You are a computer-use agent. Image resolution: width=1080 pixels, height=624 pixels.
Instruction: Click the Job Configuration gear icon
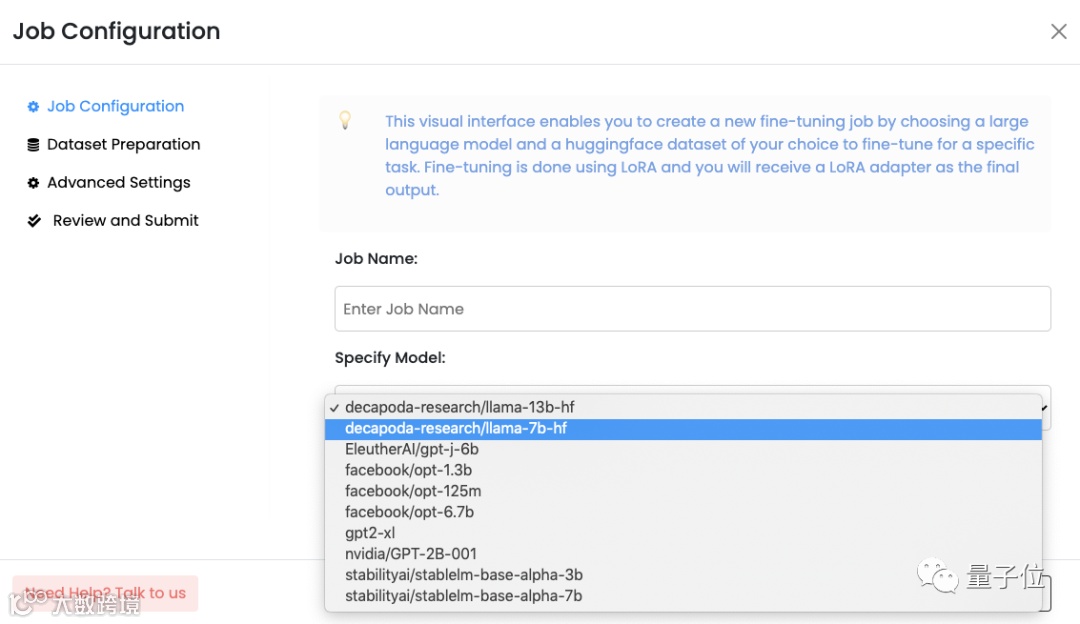[x=33, y=107]
